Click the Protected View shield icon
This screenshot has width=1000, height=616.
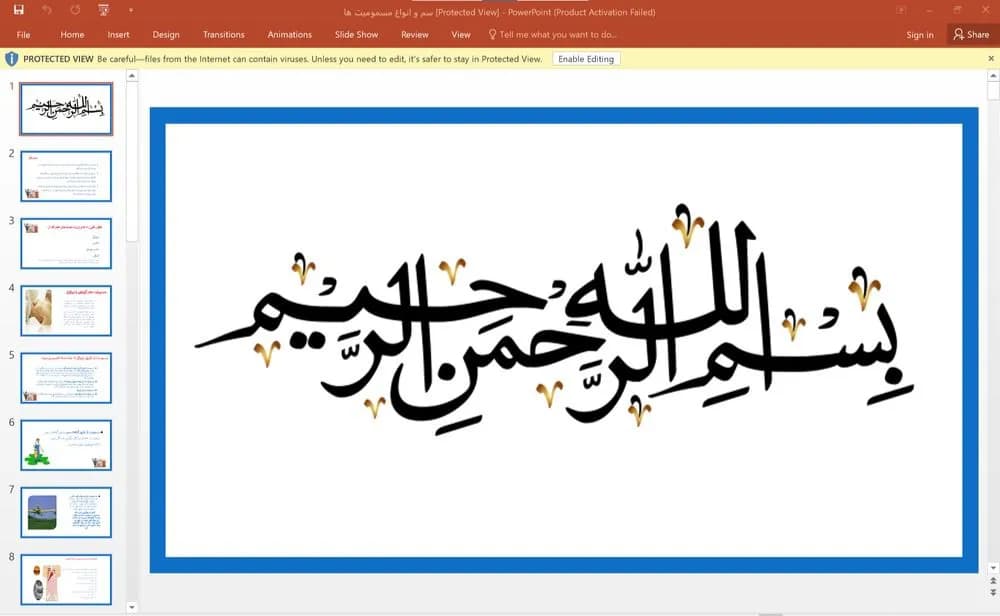[x=11, y=59]
